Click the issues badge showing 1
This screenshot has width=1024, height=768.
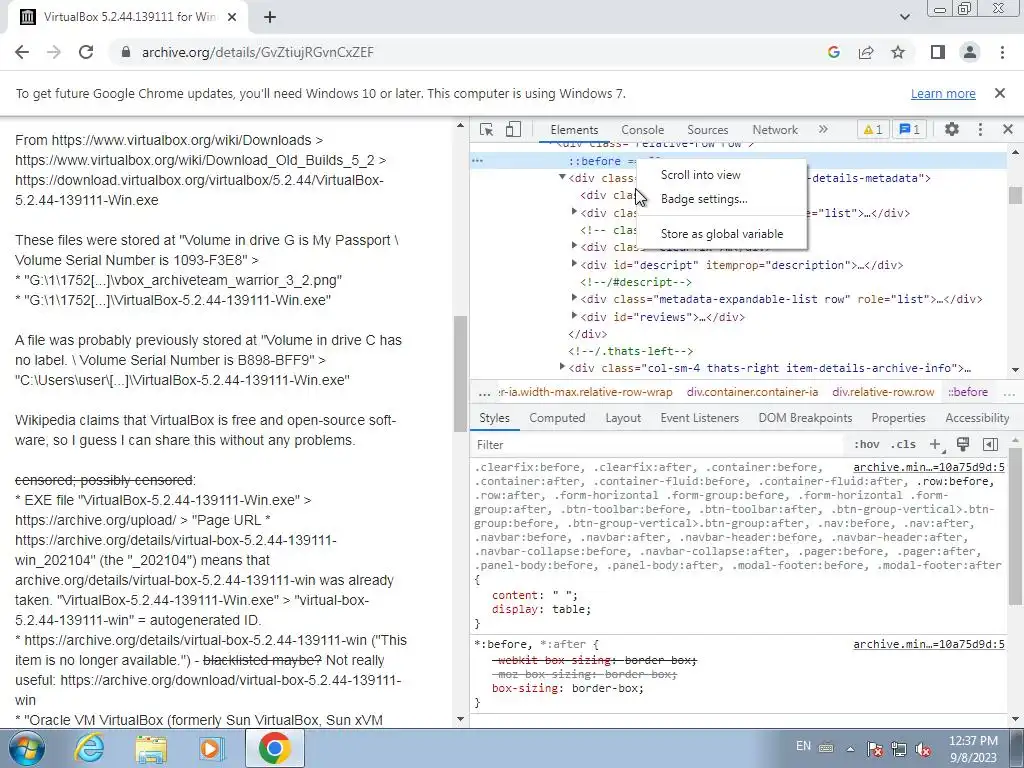[910, 129]
